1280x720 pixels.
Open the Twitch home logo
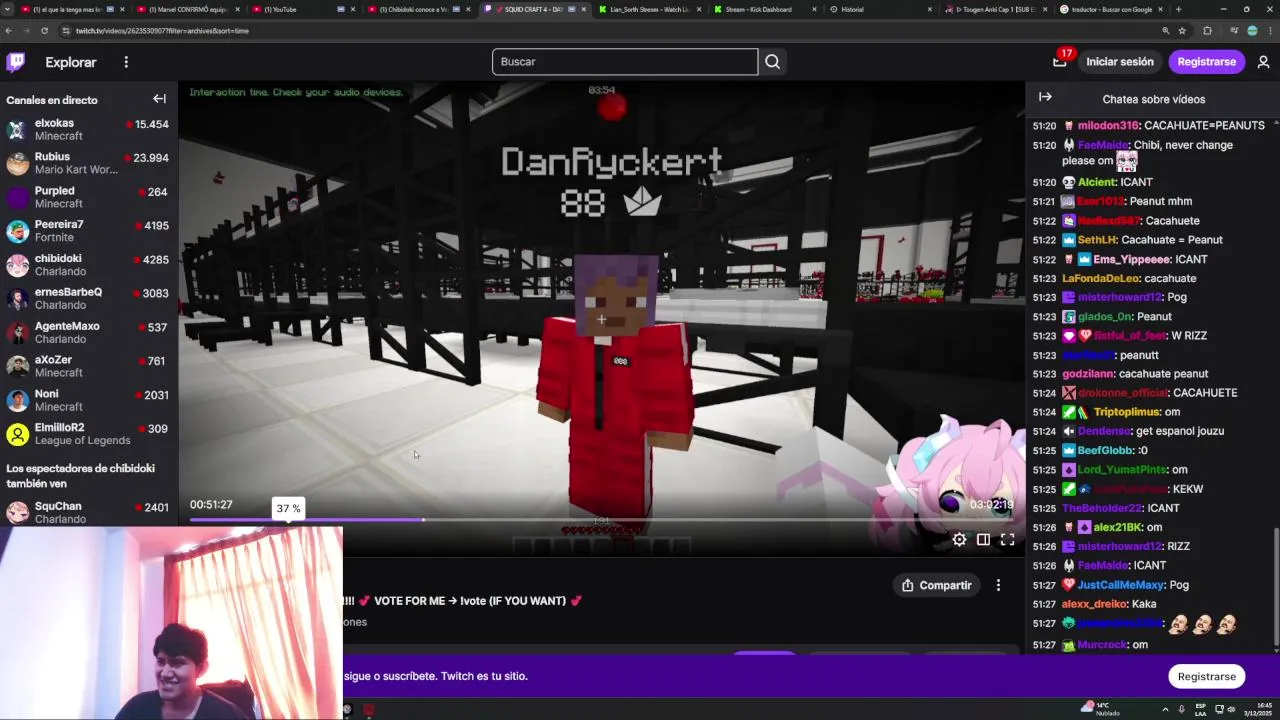(x=16, y=62)
